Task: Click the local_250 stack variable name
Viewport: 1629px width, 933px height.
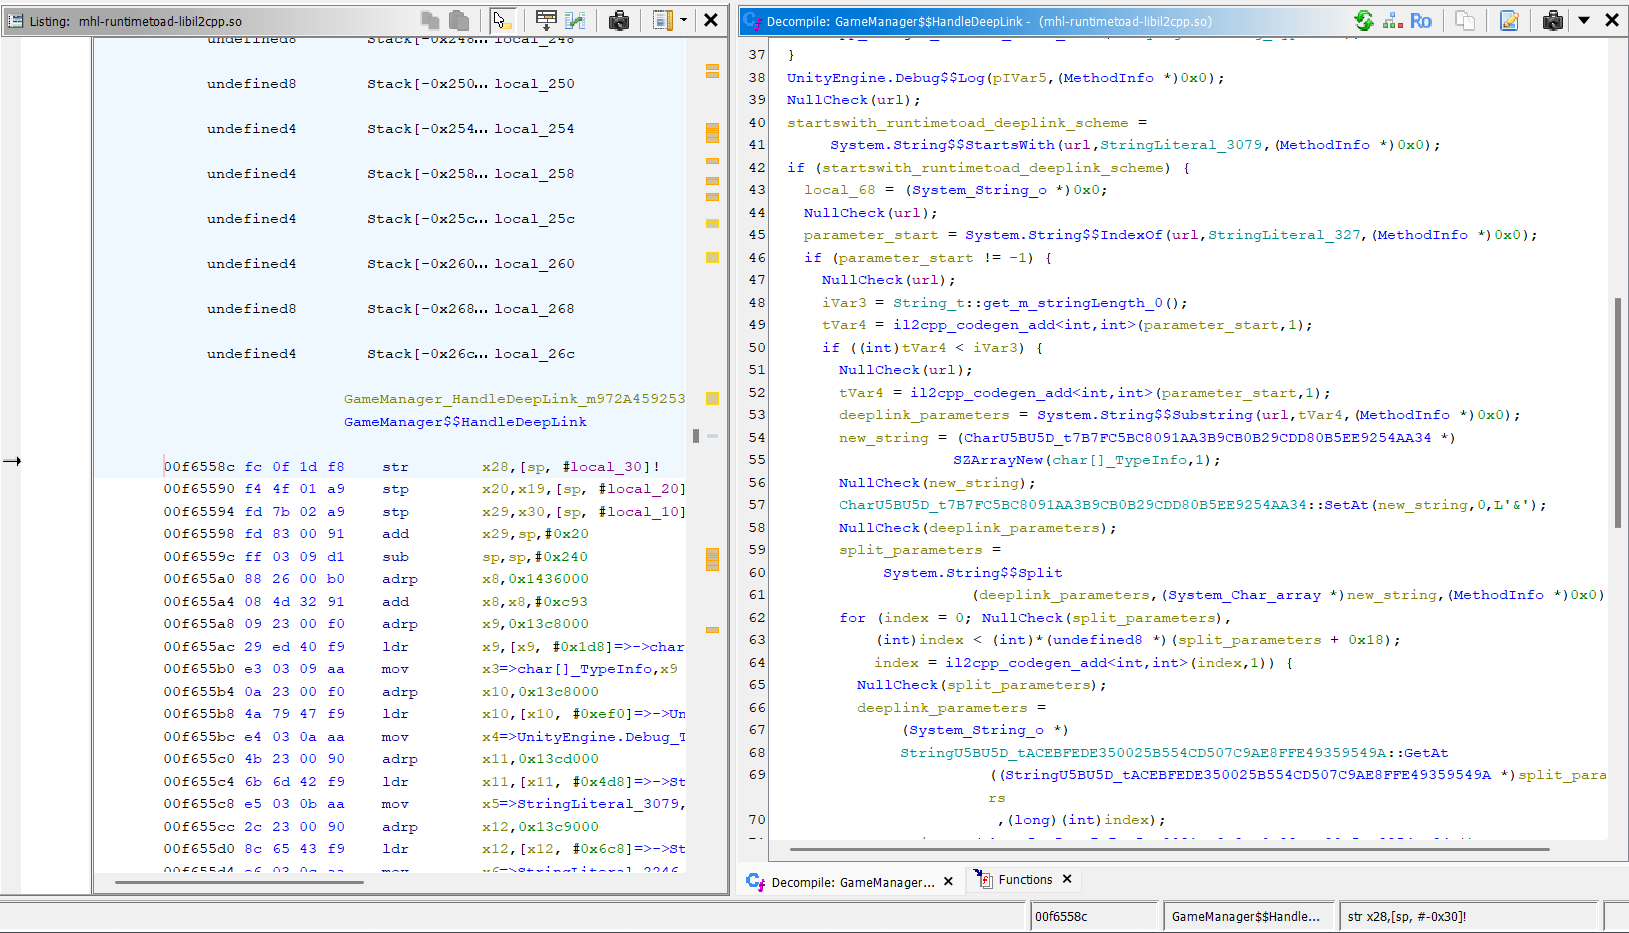Action: (534, 84)
